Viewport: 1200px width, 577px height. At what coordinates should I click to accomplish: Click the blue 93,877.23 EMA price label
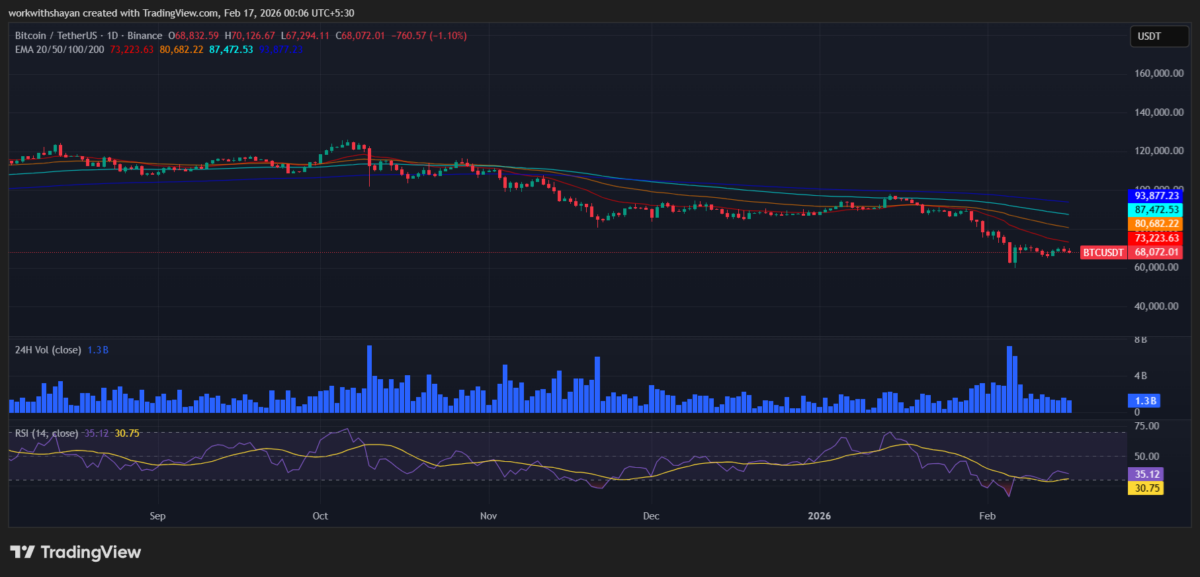[x=1156, y=195]
